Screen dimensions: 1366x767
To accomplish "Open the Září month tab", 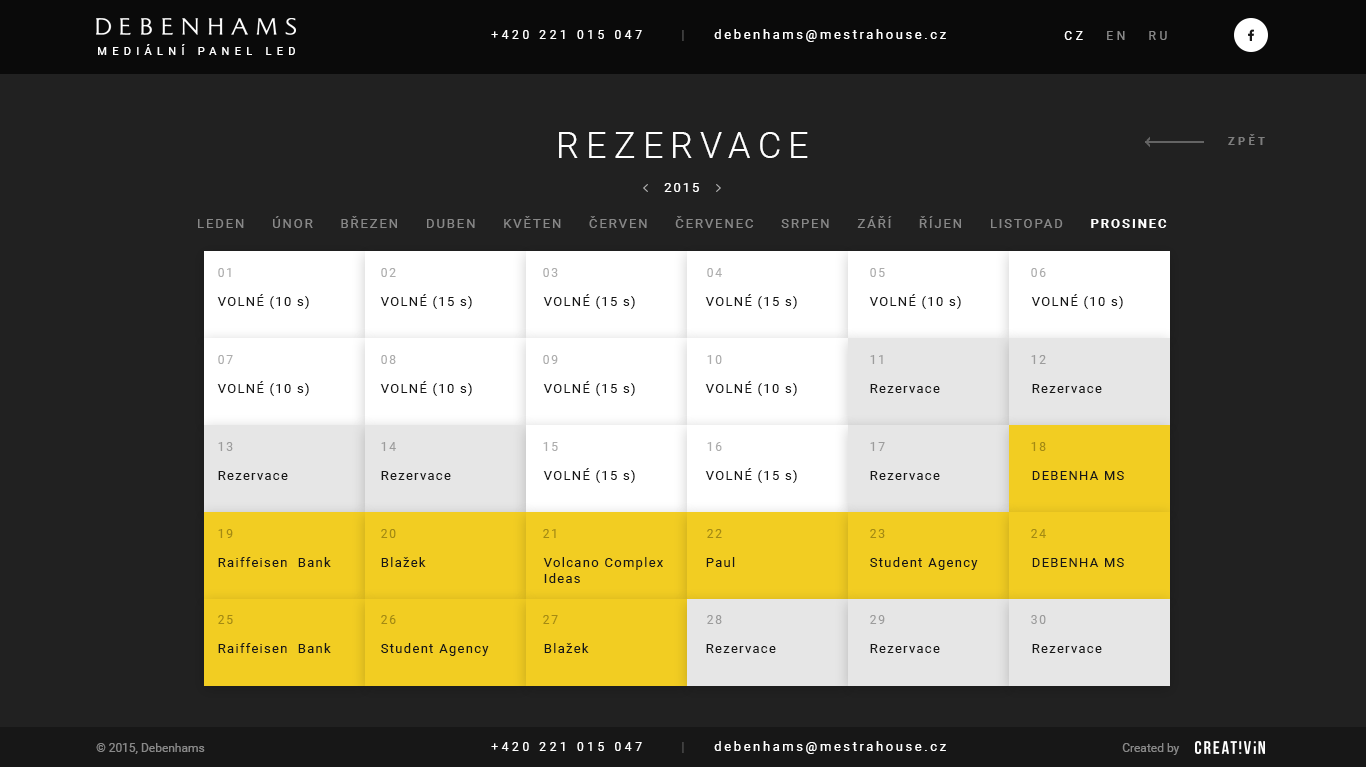I will pyautogui.click(x=874, y=224).
